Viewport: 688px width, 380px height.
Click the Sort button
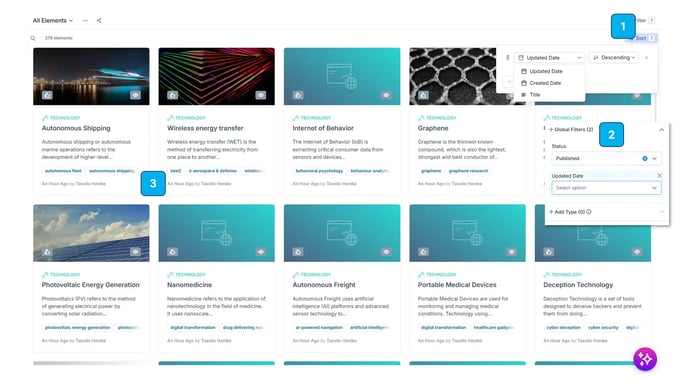pos(641,38)
